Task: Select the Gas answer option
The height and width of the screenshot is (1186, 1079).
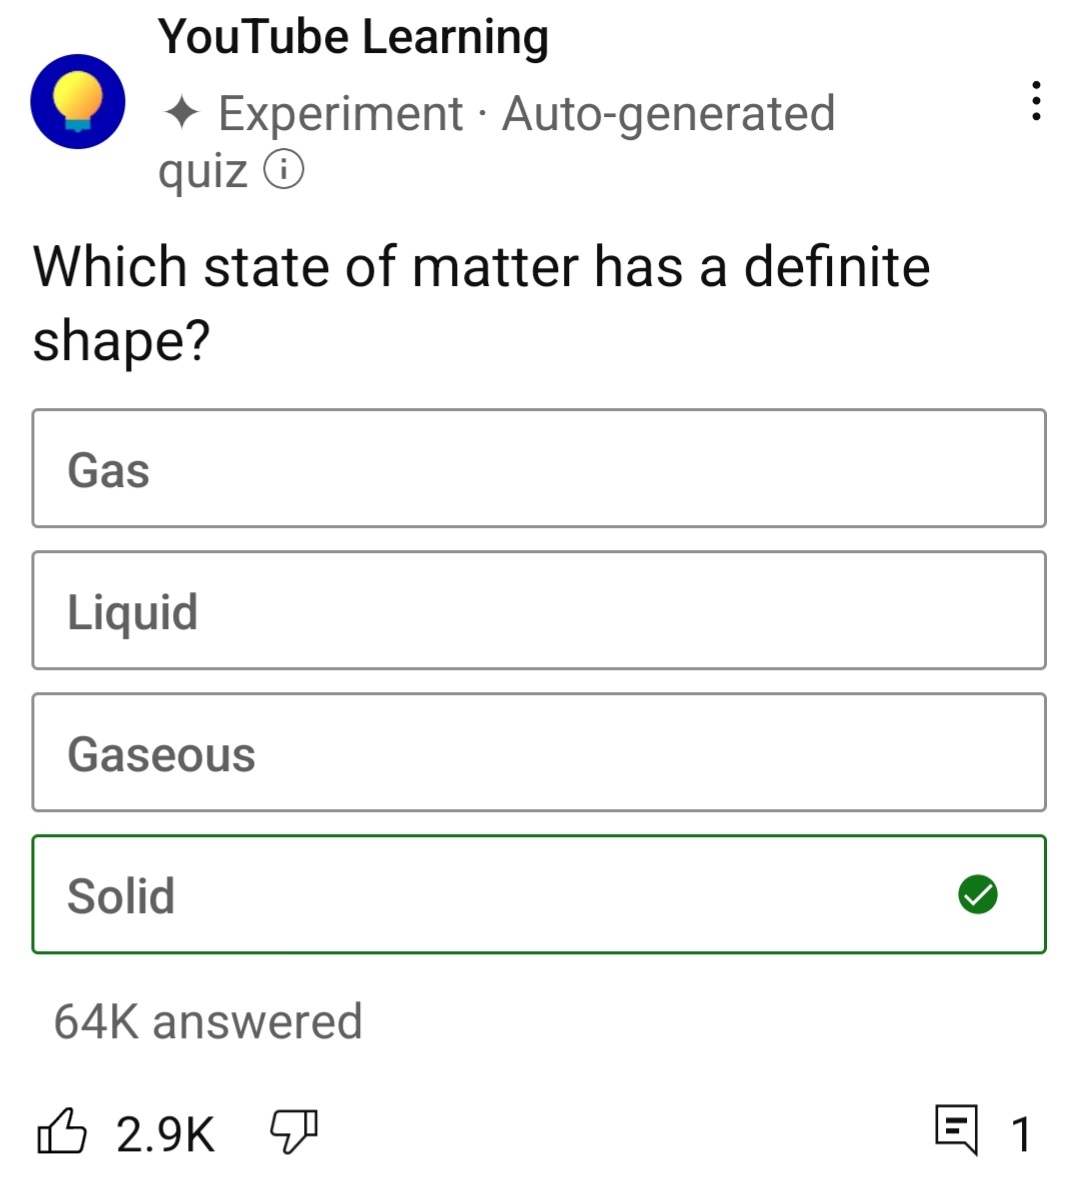Action: [x=538, y=468]
